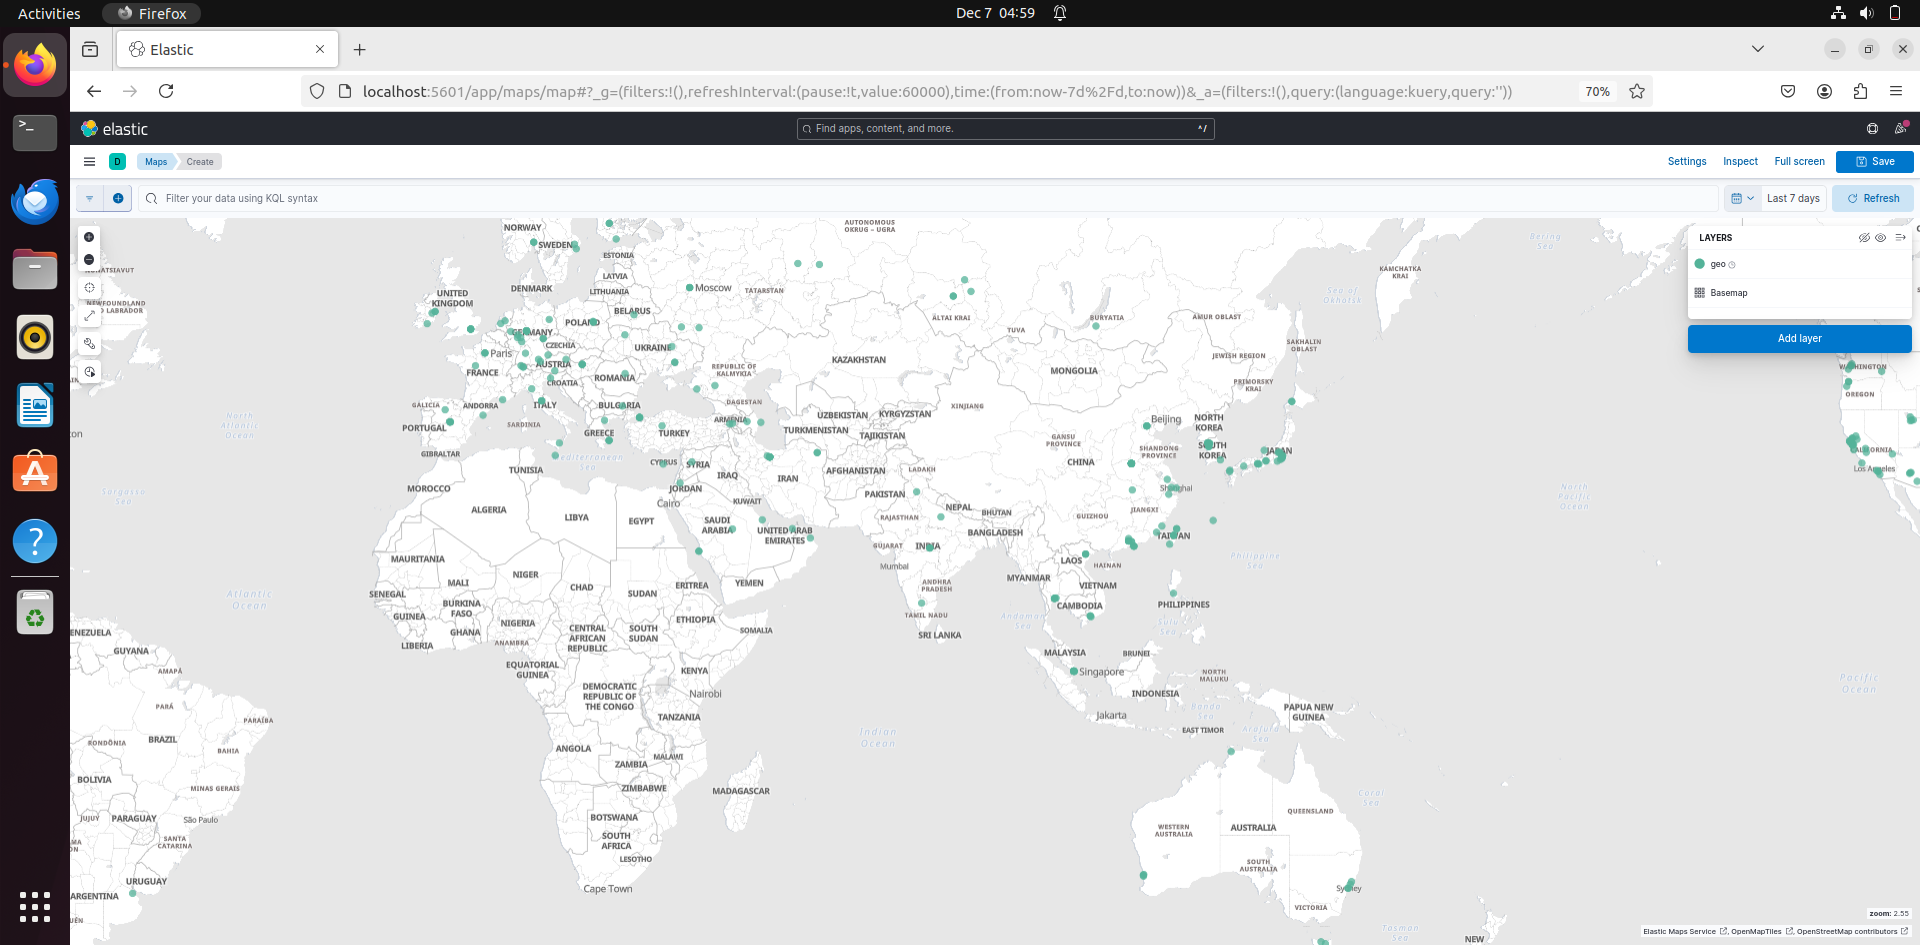Go back in Firefox history

coord(94,91)
